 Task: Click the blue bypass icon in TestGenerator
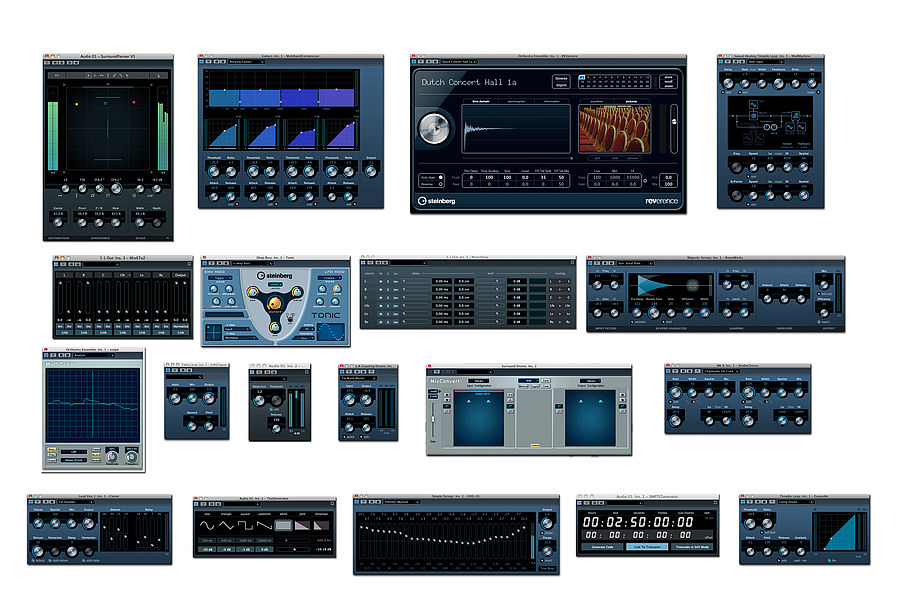tap(197, 502)
